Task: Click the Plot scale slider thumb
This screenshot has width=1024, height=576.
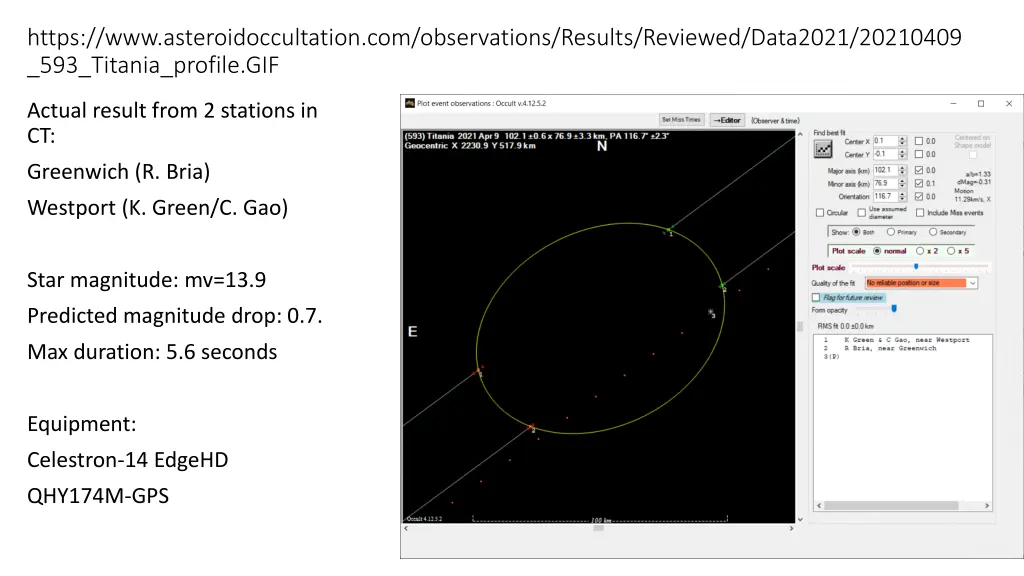Action: (x=916, y=266)
